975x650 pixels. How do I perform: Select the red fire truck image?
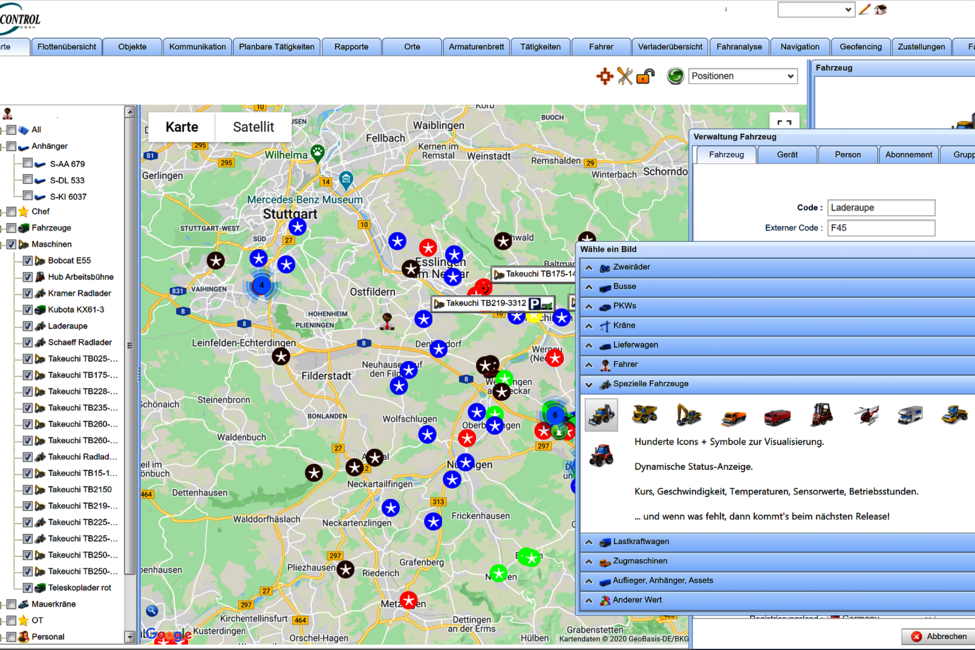click(x=777, y=416)
